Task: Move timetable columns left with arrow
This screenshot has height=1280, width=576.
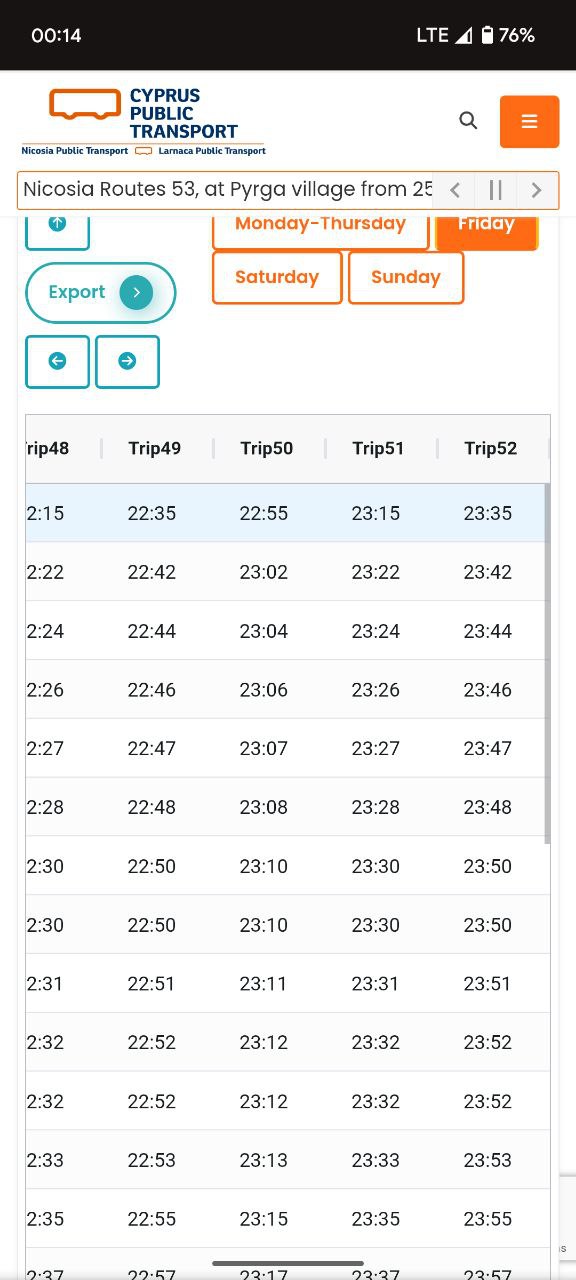Action: [x=57, y=361]
